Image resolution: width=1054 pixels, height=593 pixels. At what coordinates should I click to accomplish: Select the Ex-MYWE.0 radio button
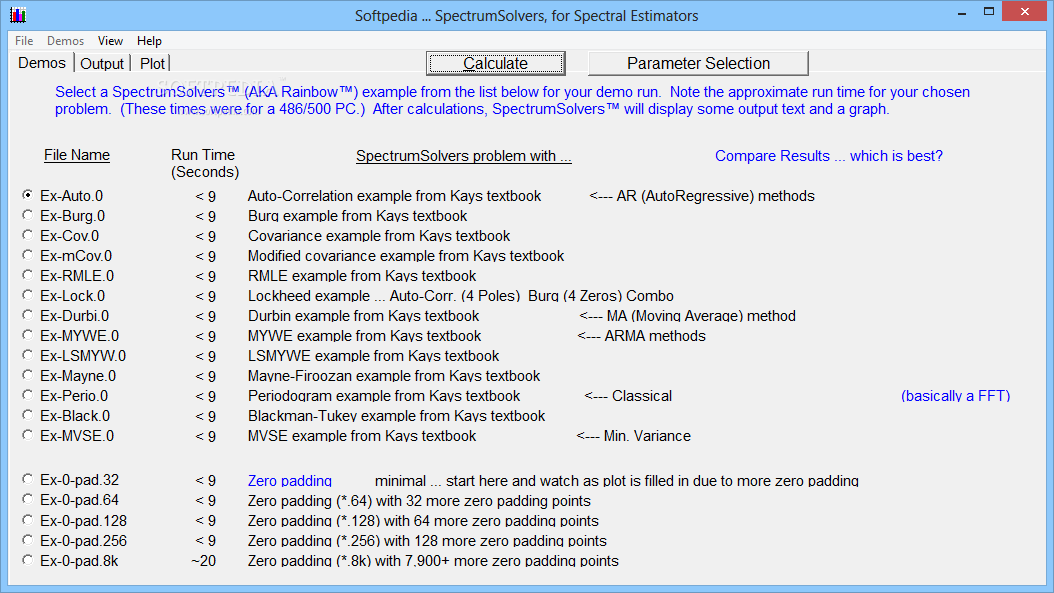pos(28,335)
